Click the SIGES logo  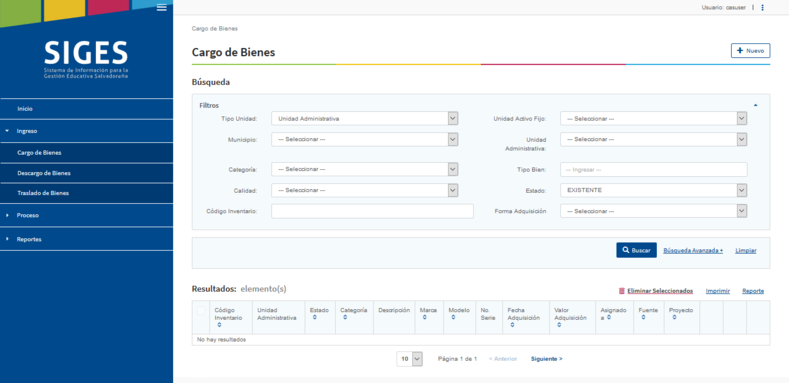coord(86,59)
